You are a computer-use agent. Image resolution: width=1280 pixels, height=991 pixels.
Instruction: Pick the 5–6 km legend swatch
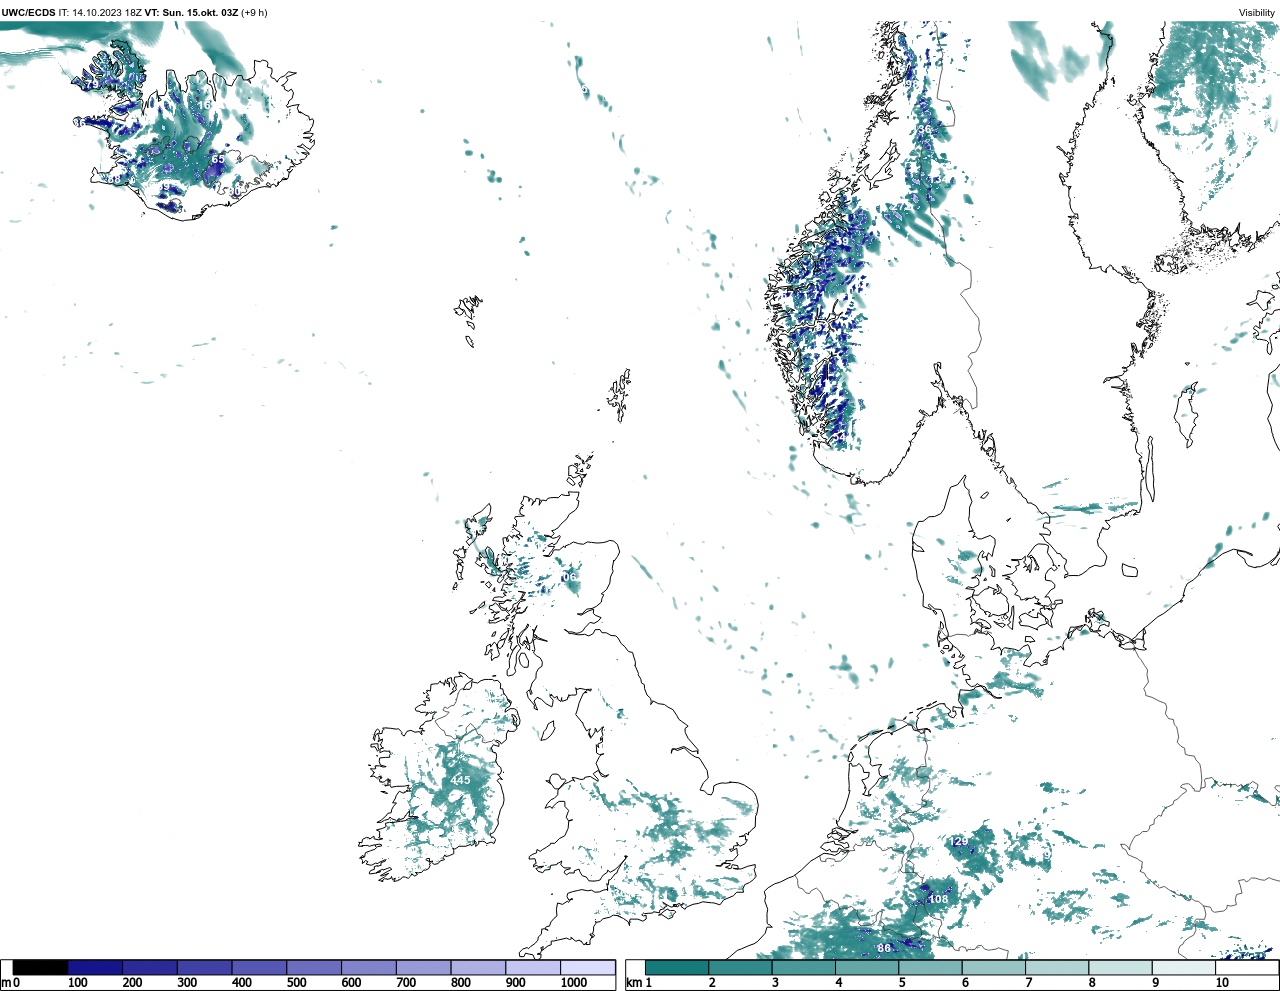pos(930,967)
